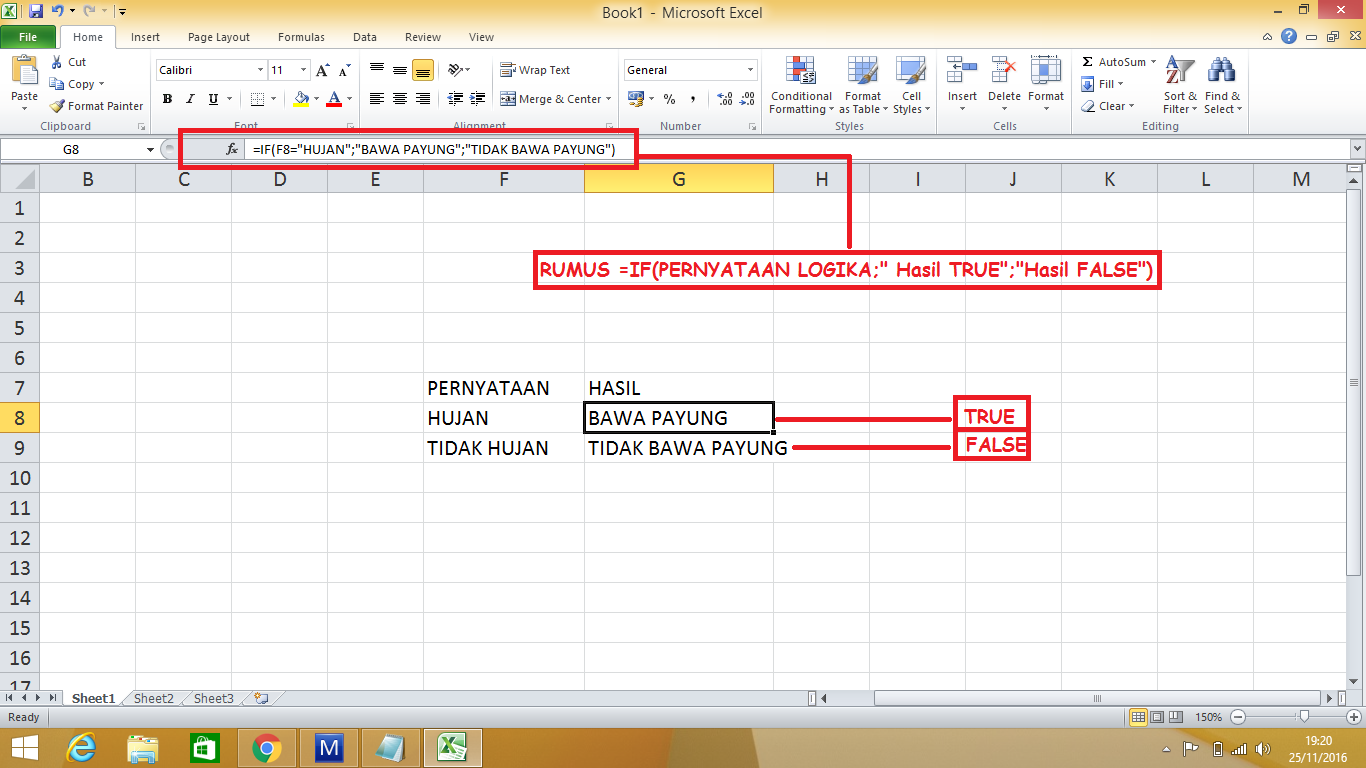Toggle Italic formatting
1366x768 pixels.
(x=190, y=99)
